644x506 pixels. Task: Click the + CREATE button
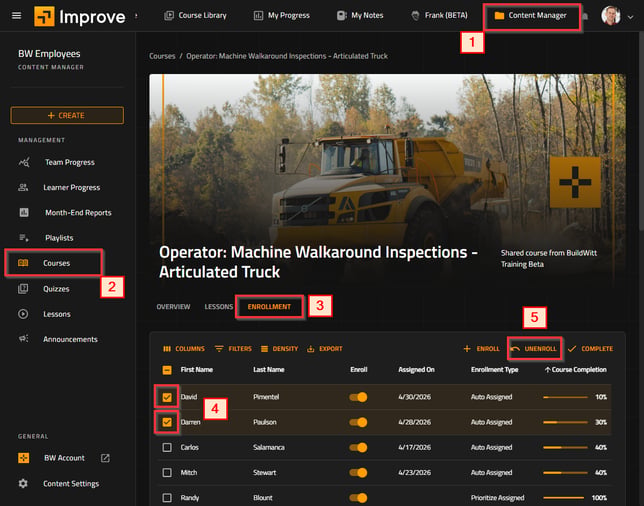67,115
